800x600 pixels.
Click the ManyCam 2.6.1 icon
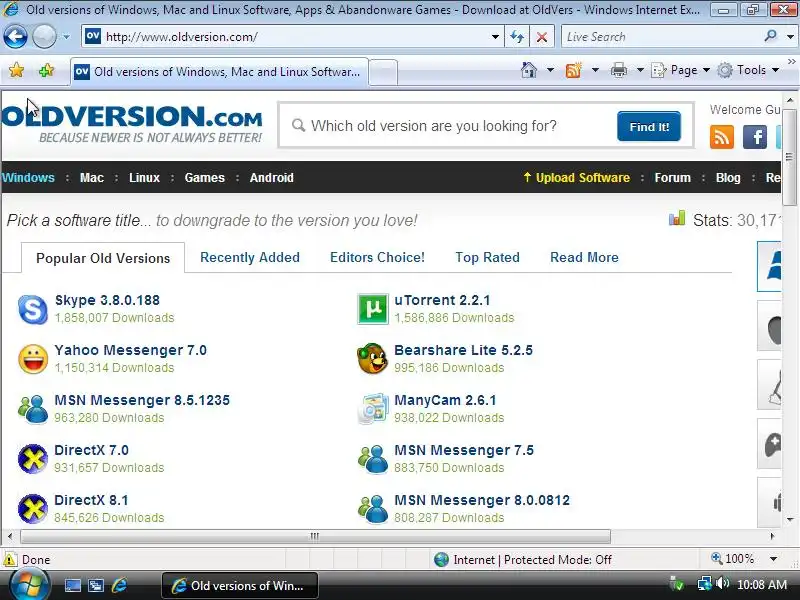372,409
